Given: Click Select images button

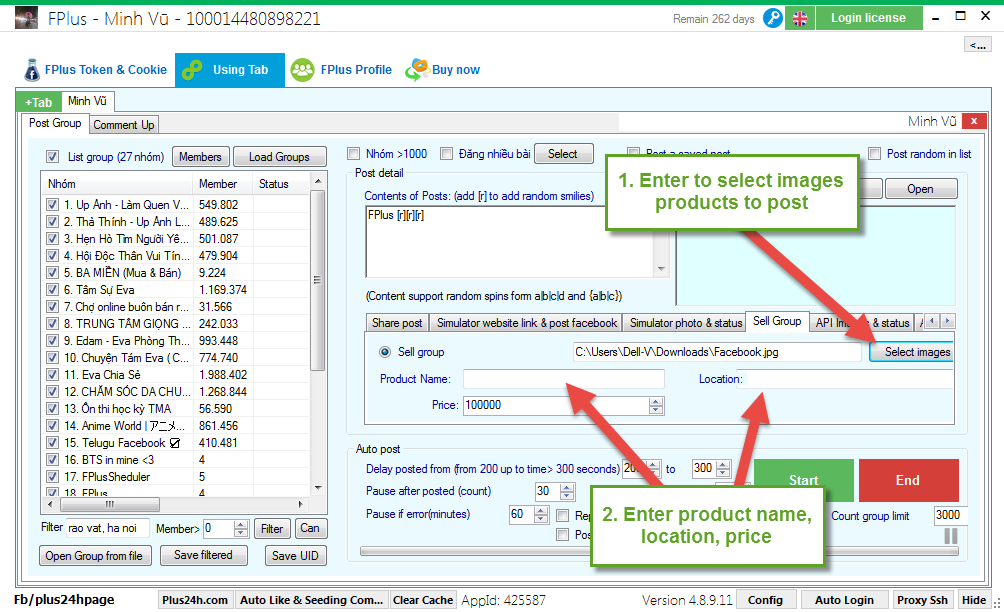Looking at the screenshot, I should click(912, 352).
